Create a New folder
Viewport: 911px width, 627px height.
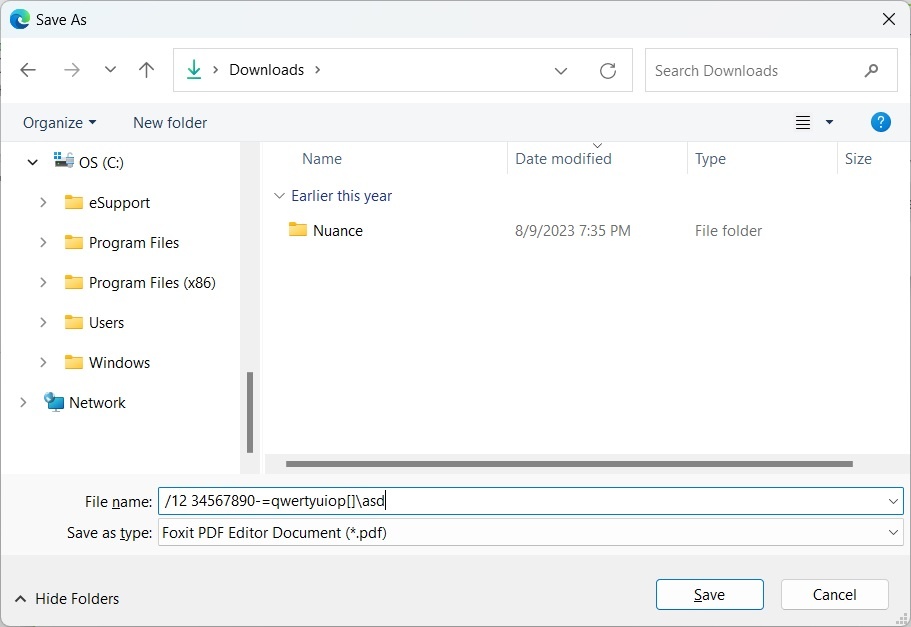[170, 123]
